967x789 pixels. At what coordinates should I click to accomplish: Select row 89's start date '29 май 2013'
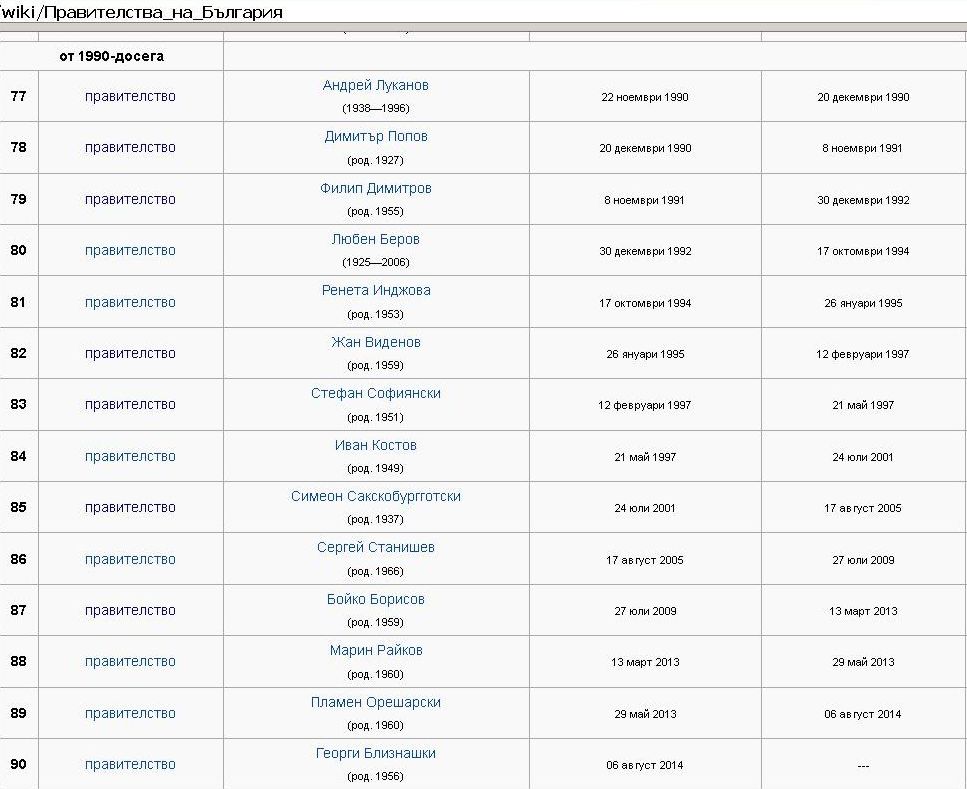pos(645,714)
